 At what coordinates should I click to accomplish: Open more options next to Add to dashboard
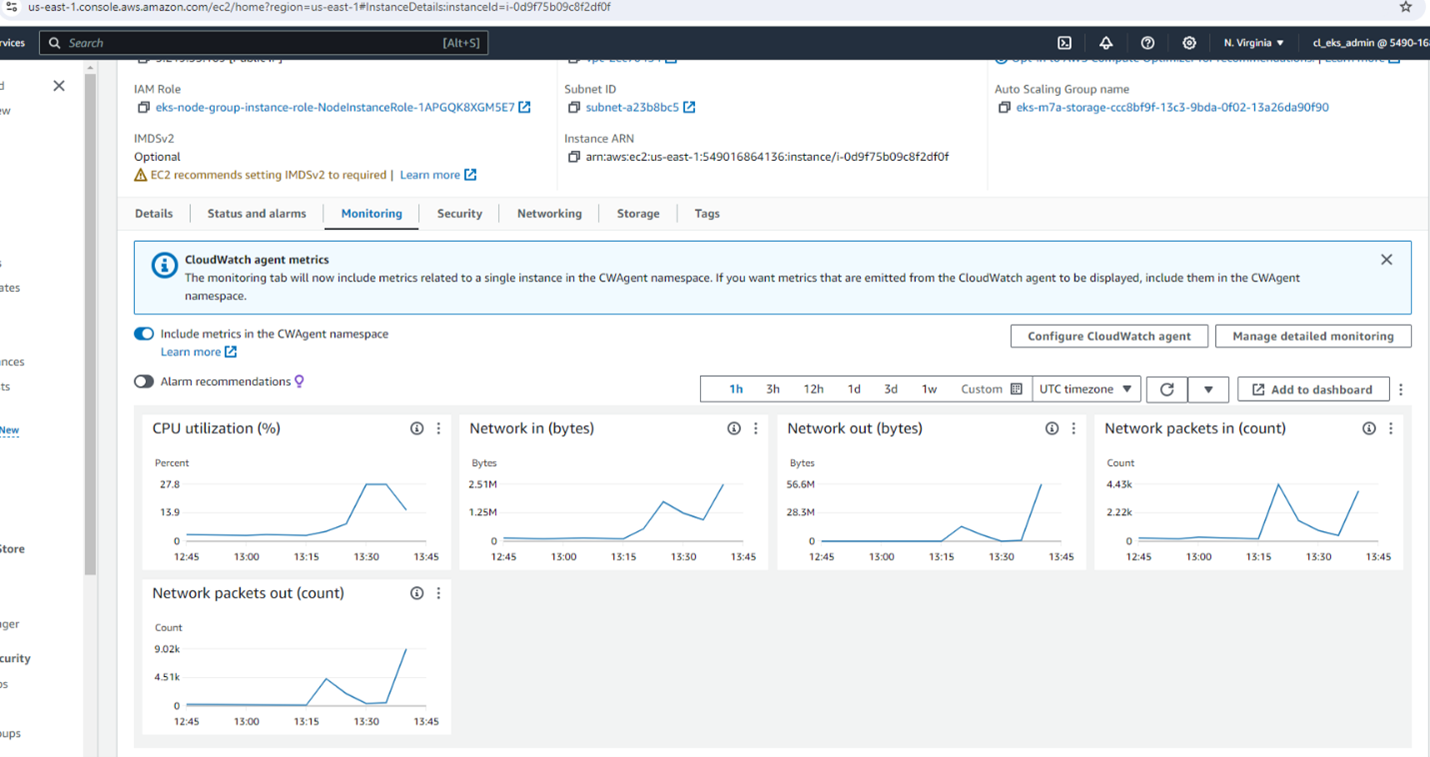(x=1401, y=389)
